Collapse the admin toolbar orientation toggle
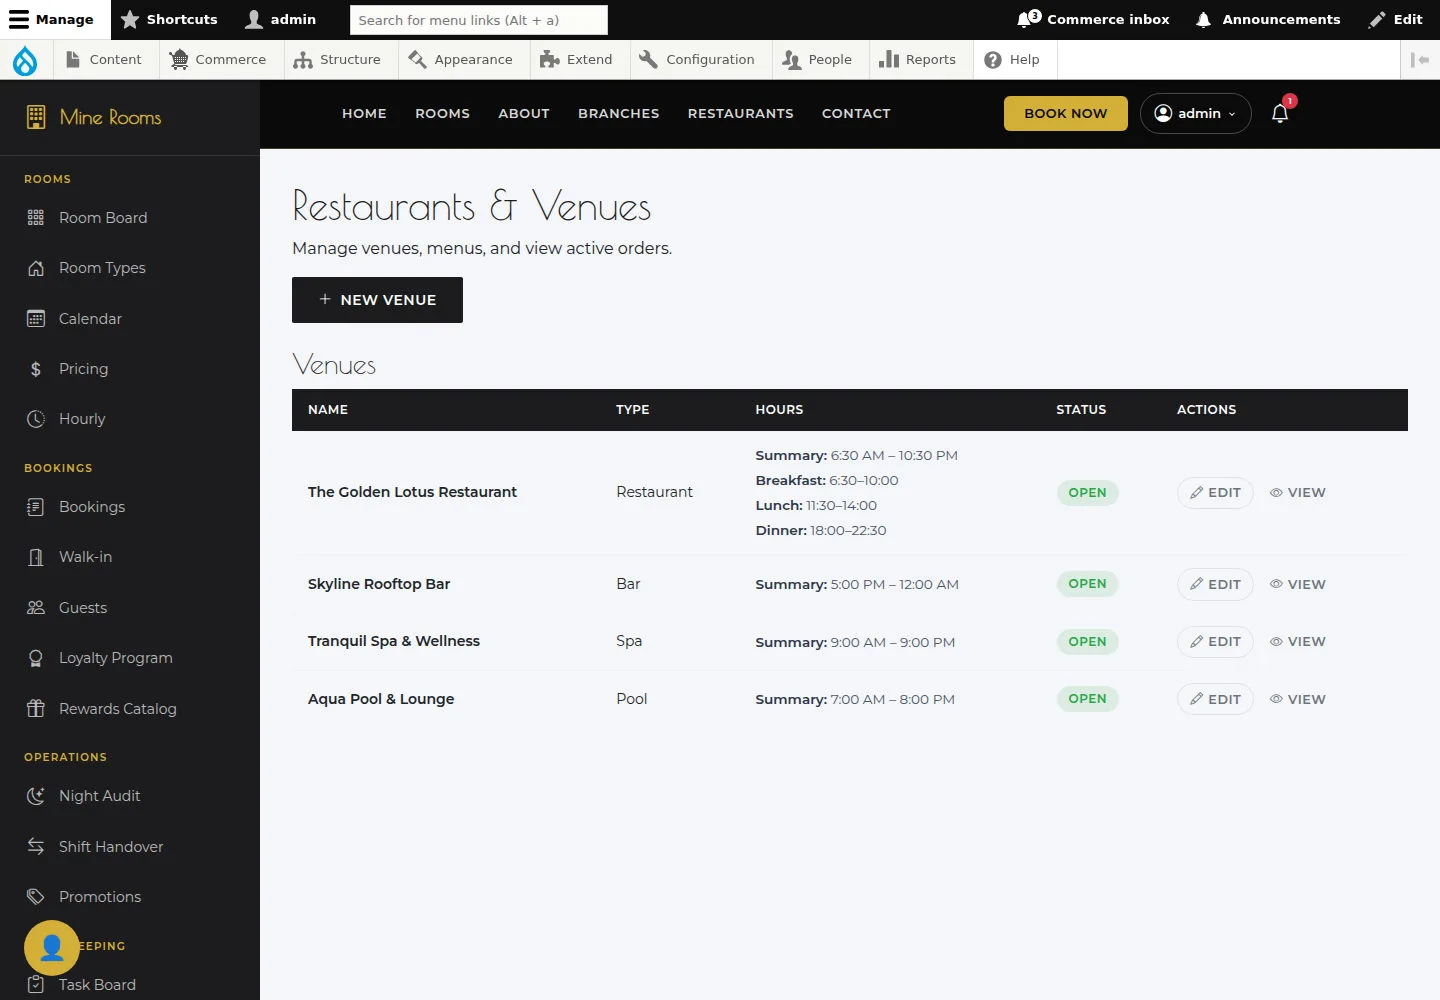 click(x=1420, y=60)
